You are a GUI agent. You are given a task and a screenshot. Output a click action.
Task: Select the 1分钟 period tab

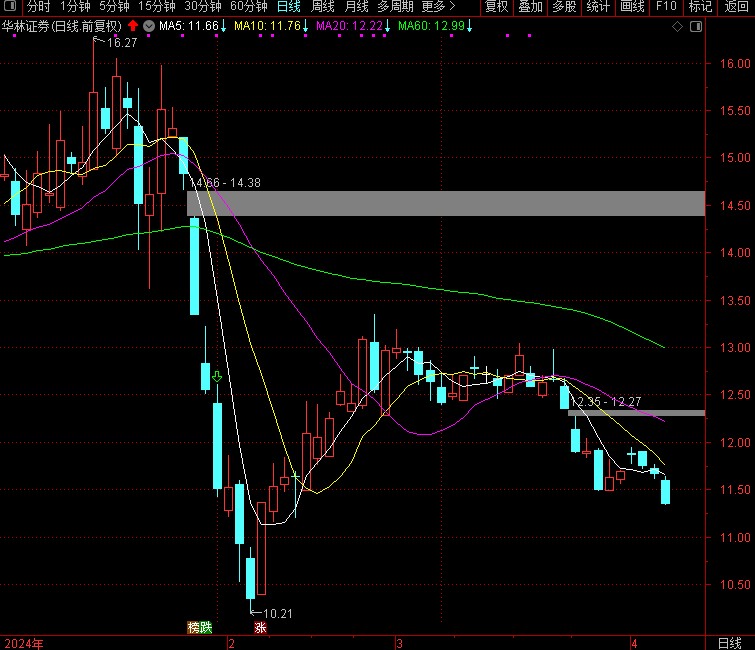[75, 6]
